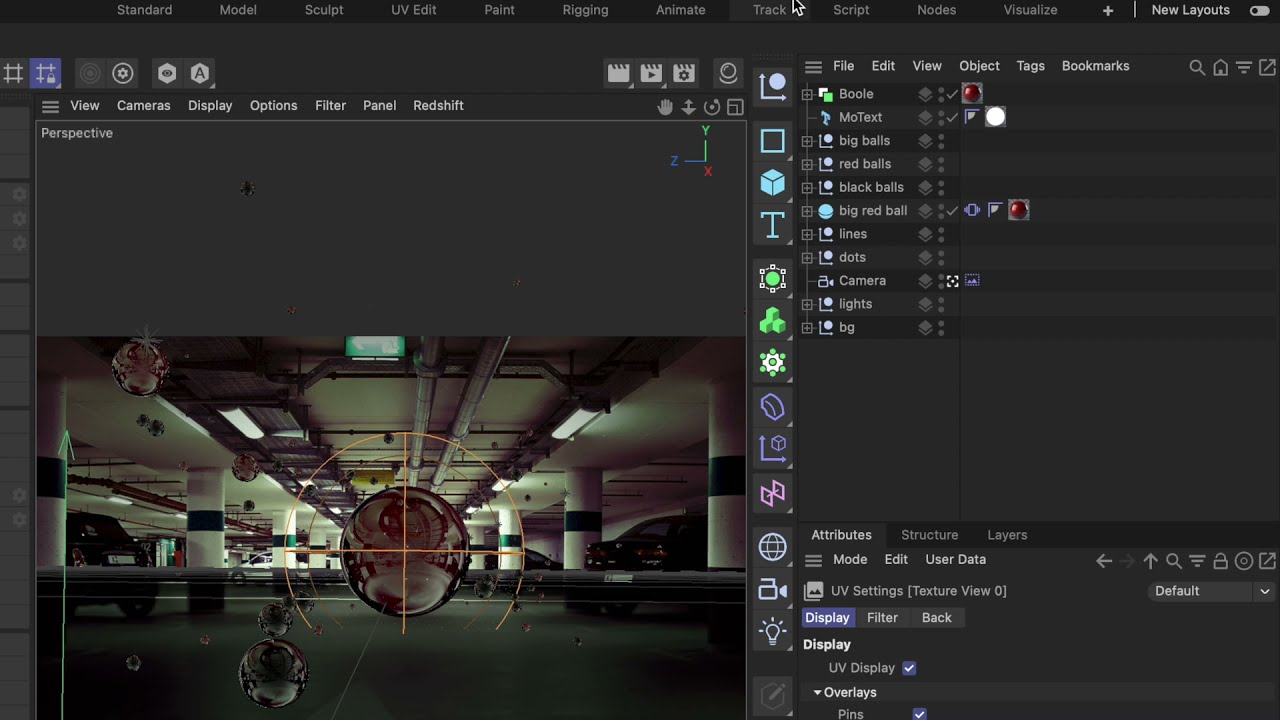
Task: Open the Filter tab in UV Settings
Action: tap(882, 618)
